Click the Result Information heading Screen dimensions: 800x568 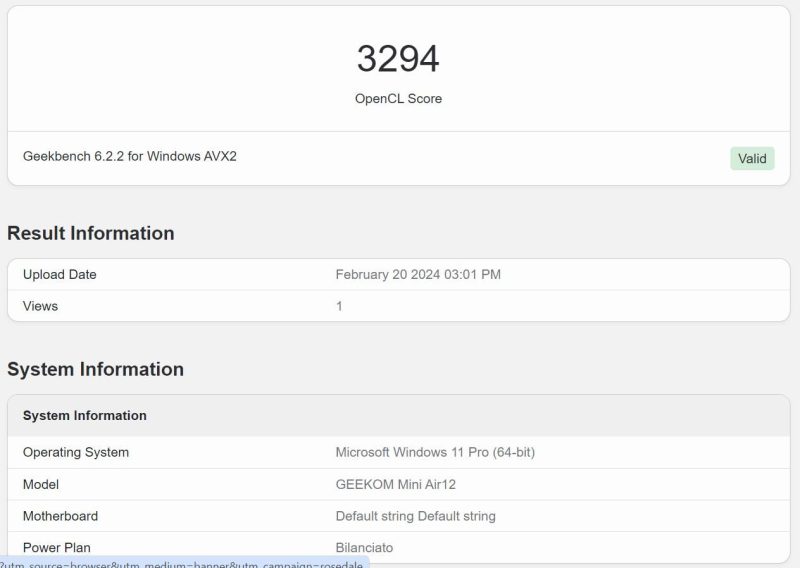coord(91,233)
